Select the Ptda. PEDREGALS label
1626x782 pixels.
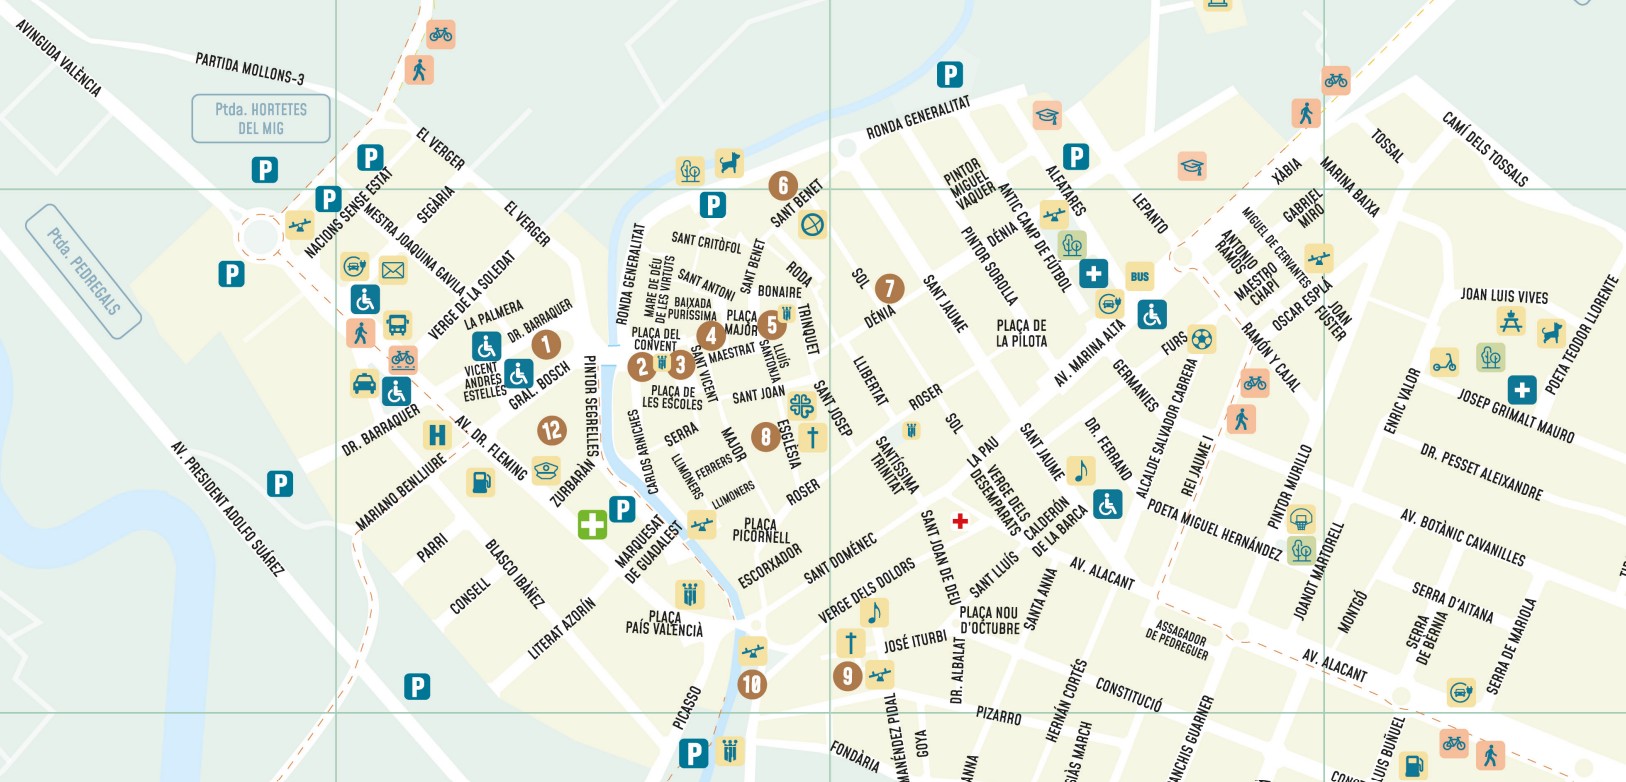[84, 271]
